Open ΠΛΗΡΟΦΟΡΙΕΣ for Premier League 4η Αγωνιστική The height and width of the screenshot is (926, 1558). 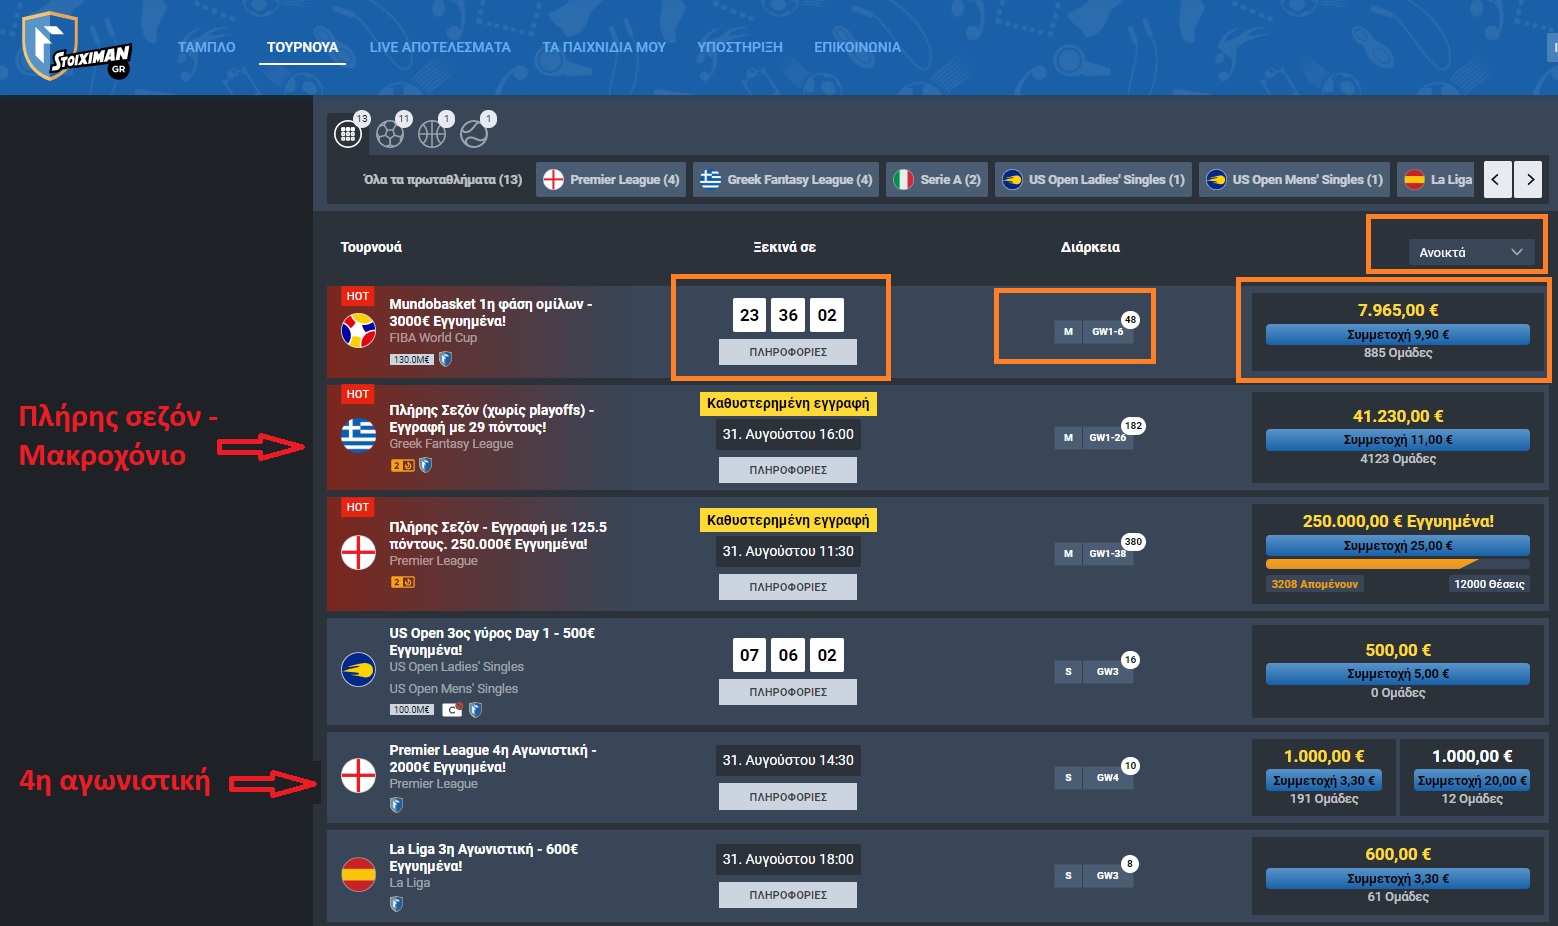click(x=788, y=797)
